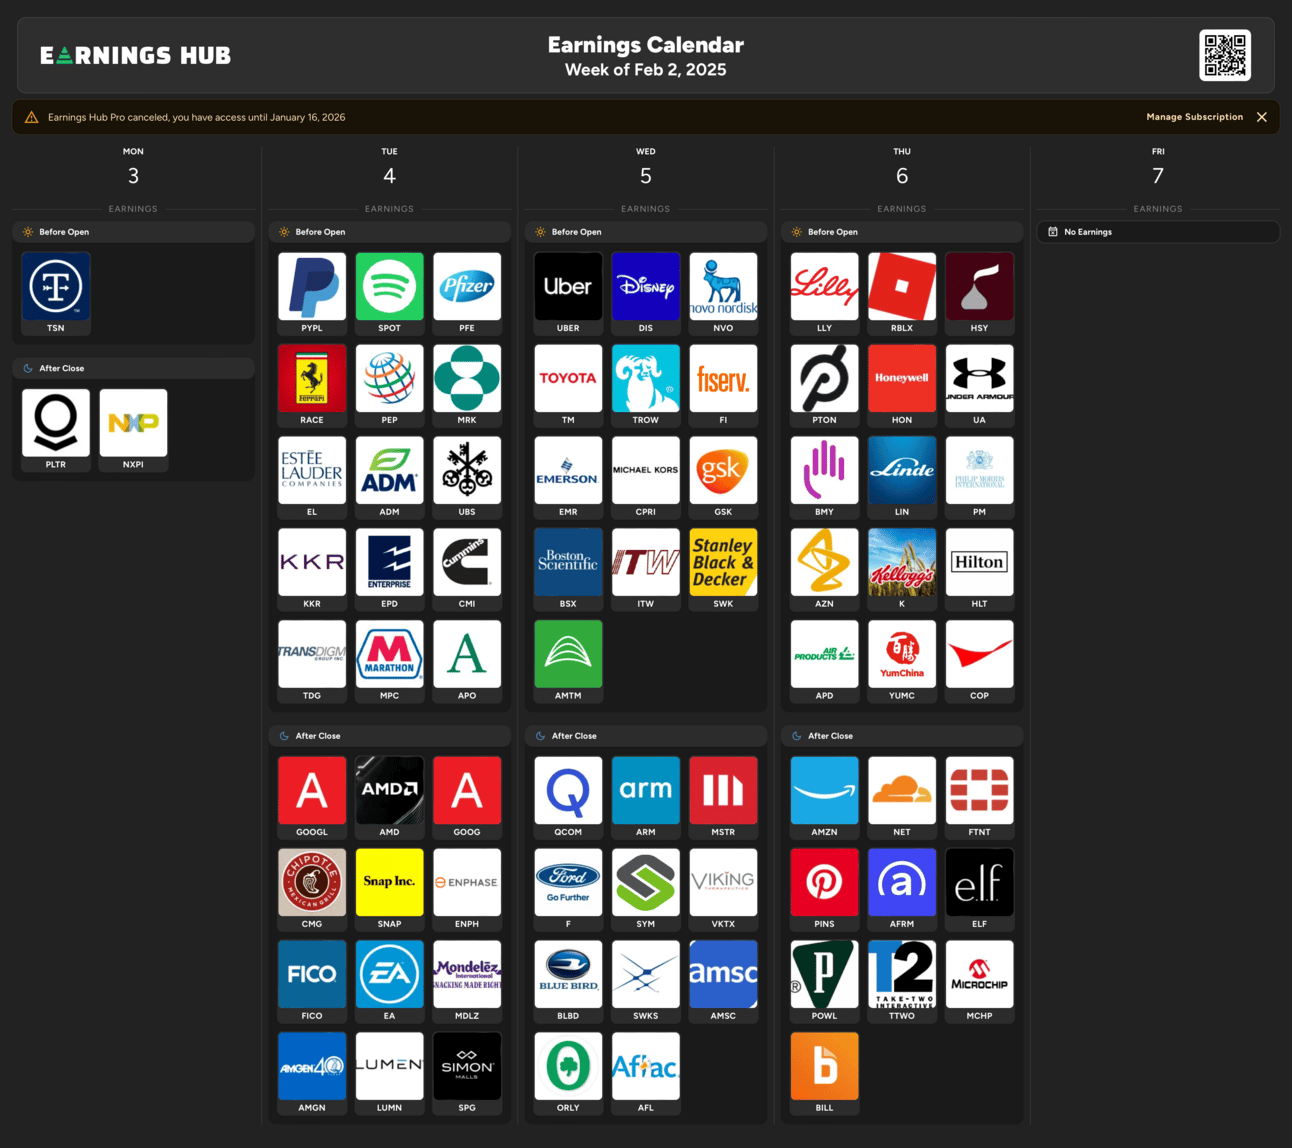Viewport: 1292px width, 1148px height.
Task: Select the AMD earnings tile
Action: tap(389, 797)
